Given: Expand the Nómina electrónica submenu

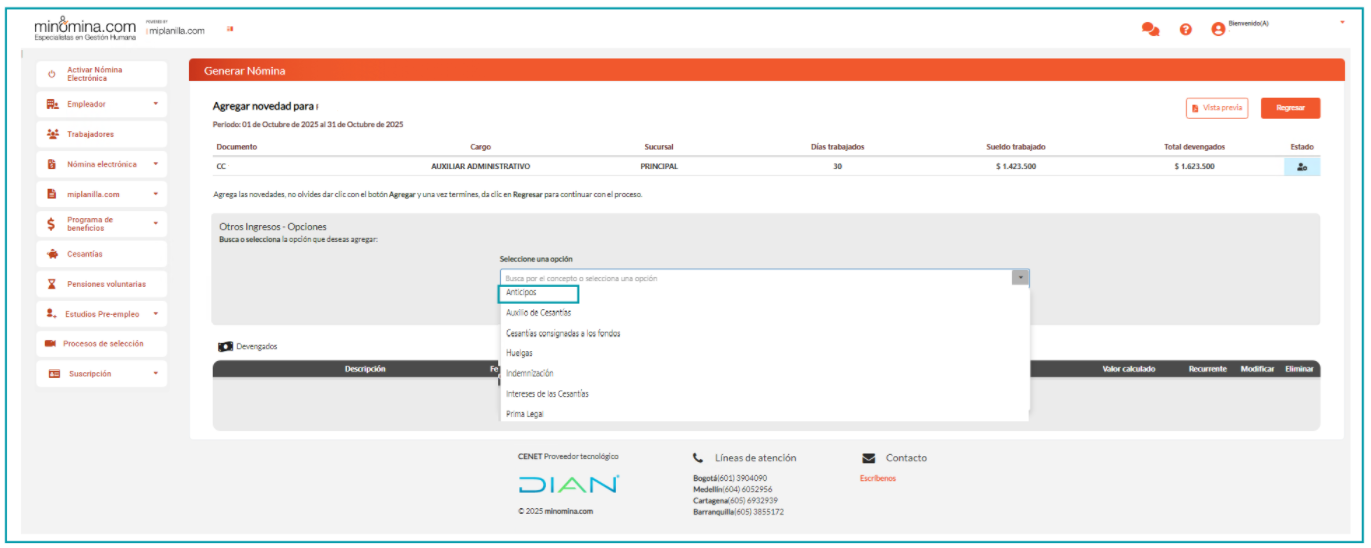Looking at the screenshot, I should [x=155, y=164].
